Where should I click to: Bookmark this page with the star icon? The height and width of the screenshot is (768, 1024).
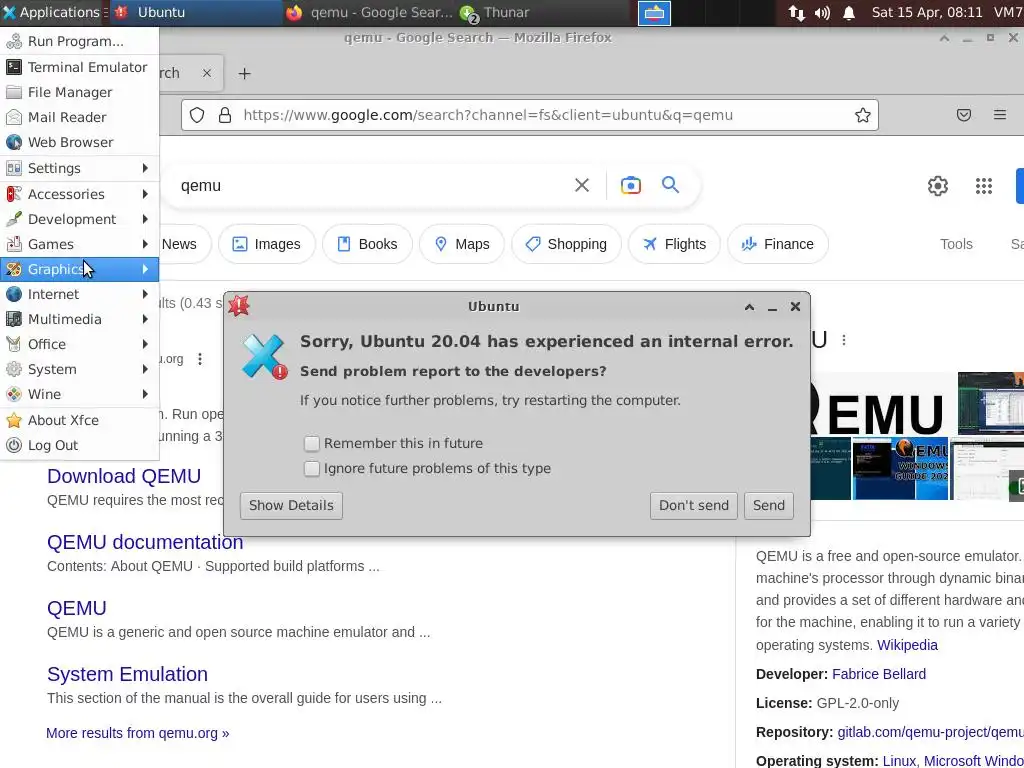coord(862,116)
